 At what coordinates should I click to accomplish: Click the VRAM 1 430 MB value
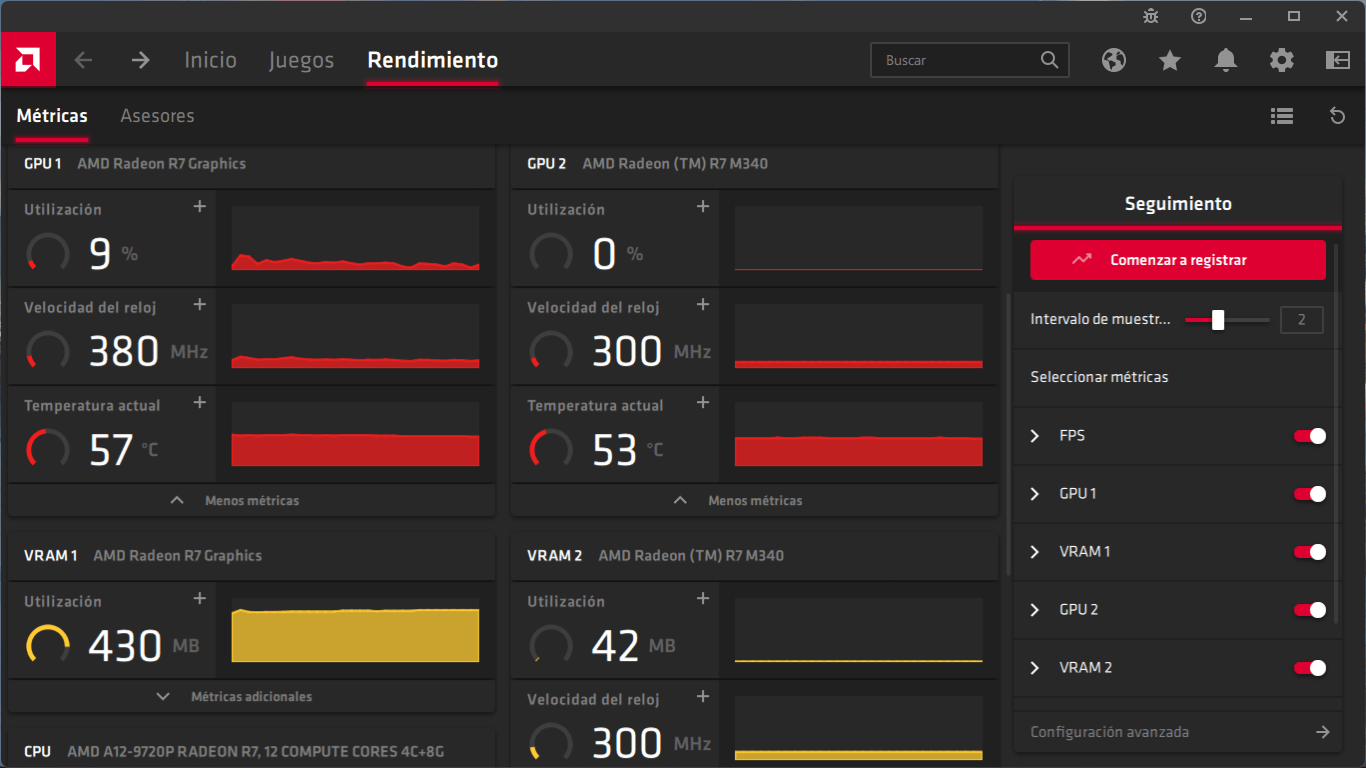point(126,646)
